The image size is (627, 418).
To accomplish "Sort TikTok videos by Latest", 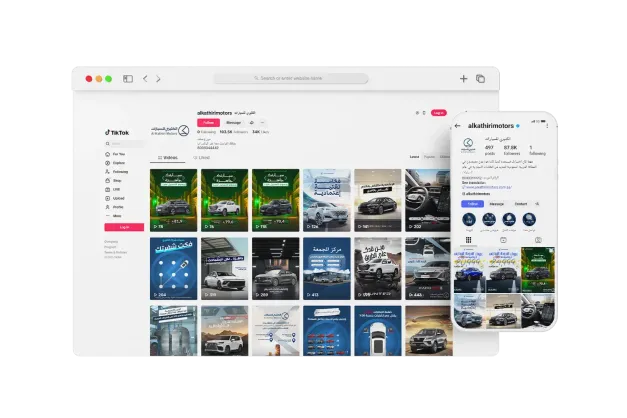I will pos(414,157).
